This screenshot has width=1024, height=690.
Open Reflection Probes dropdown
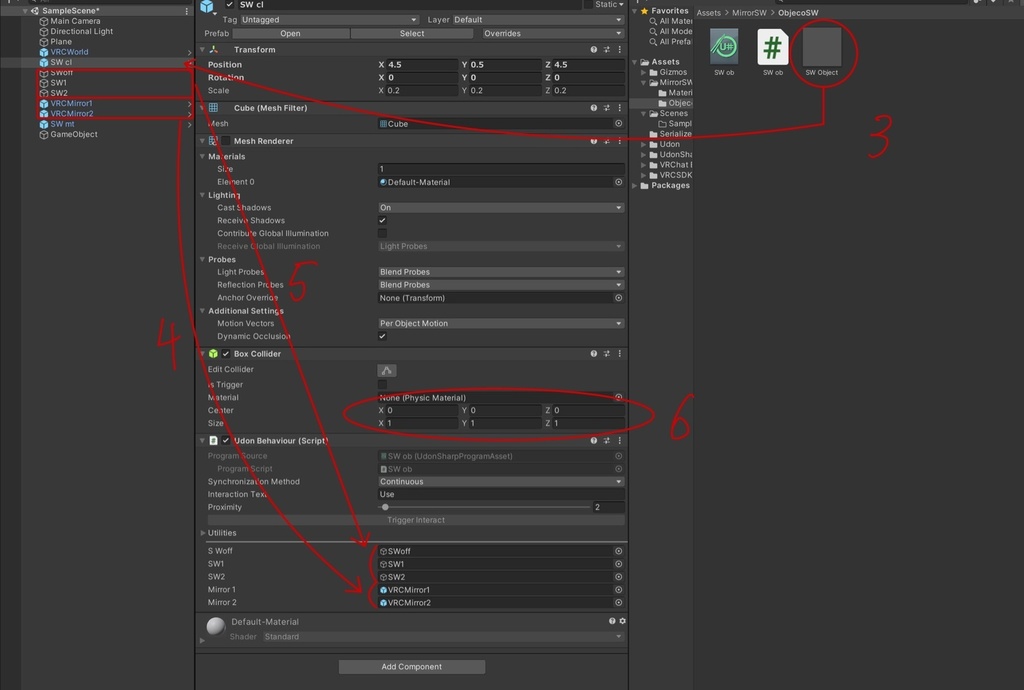[501, 285]
